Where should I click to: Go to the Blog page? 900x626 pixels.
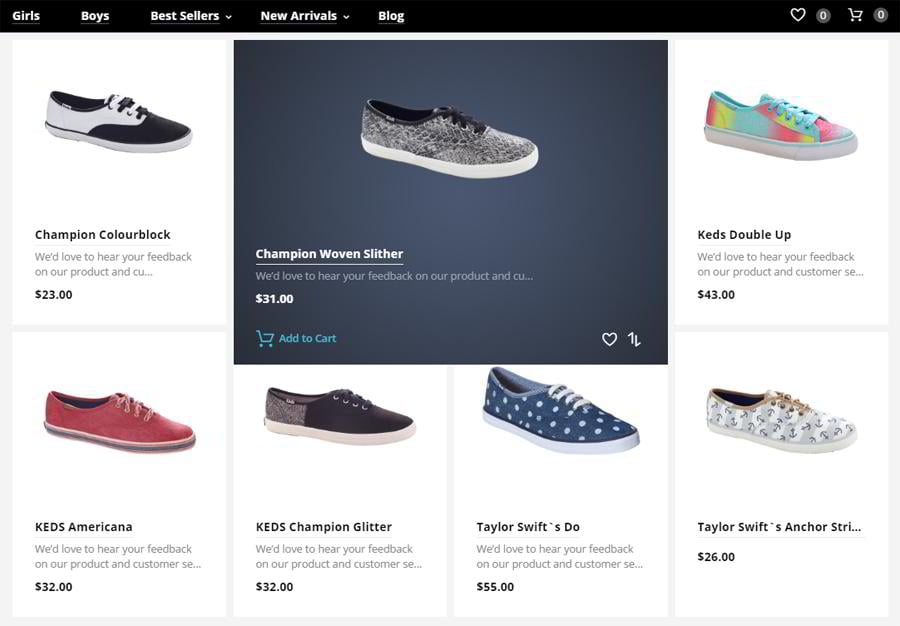pyautogui.click(x=391, y=16)
